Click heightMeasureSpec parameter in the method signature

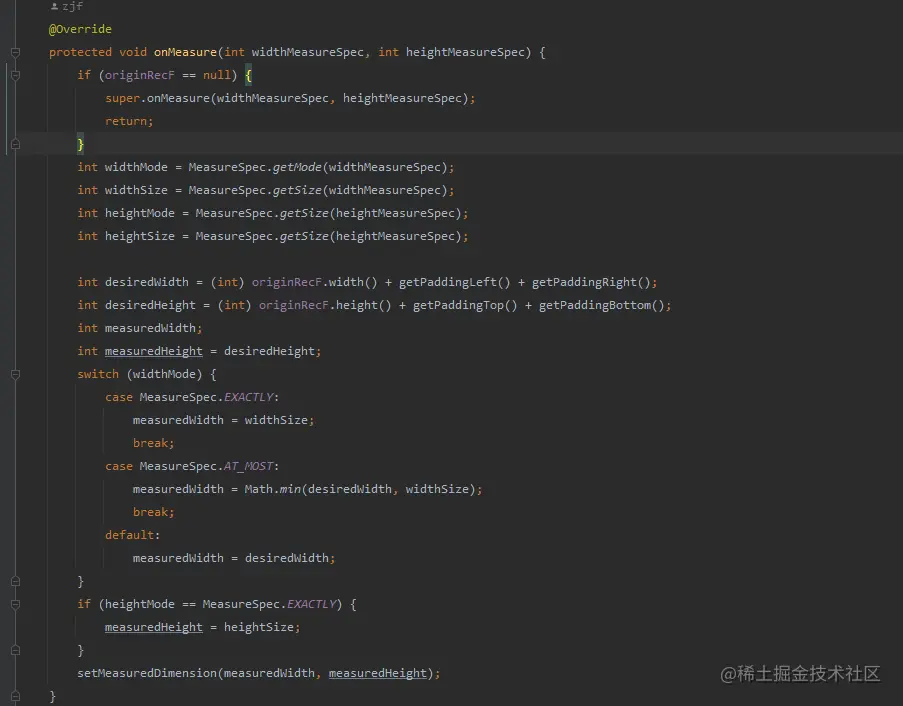click(x=465, y=52)
